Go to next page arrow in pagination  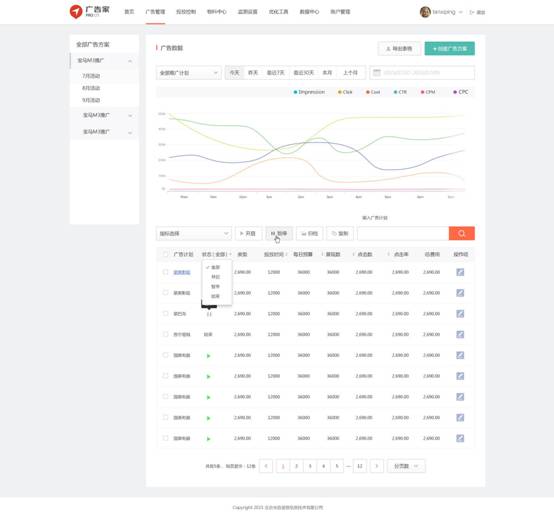click(377, 466)
